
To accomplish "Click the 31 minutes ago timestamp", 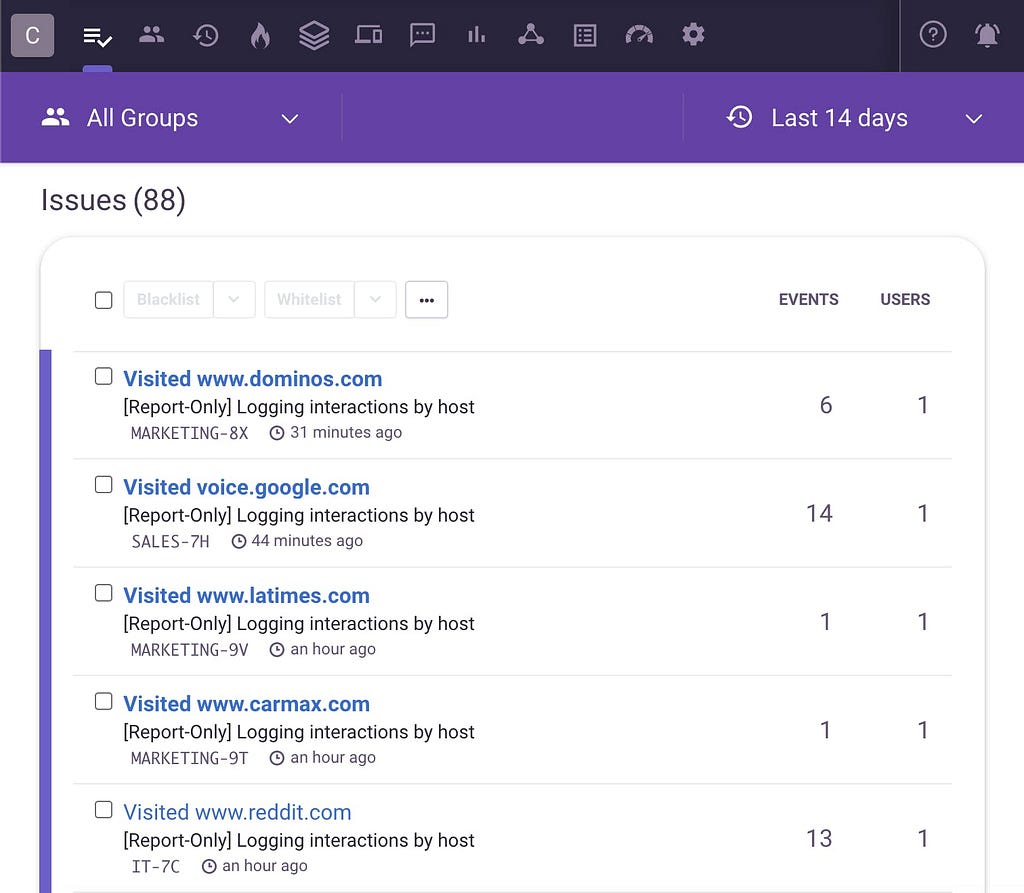I will click(346, 432).
